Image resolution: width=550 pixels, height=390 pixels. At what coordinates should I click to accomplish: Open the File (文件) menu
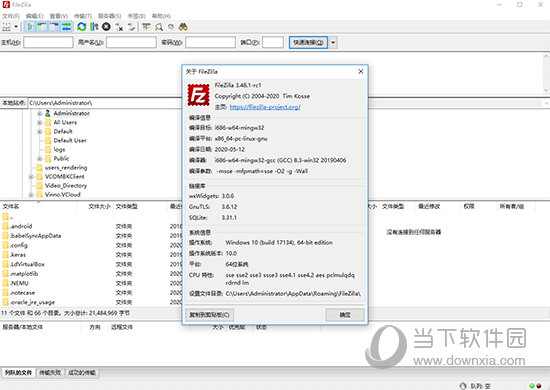tap(11, 16)
